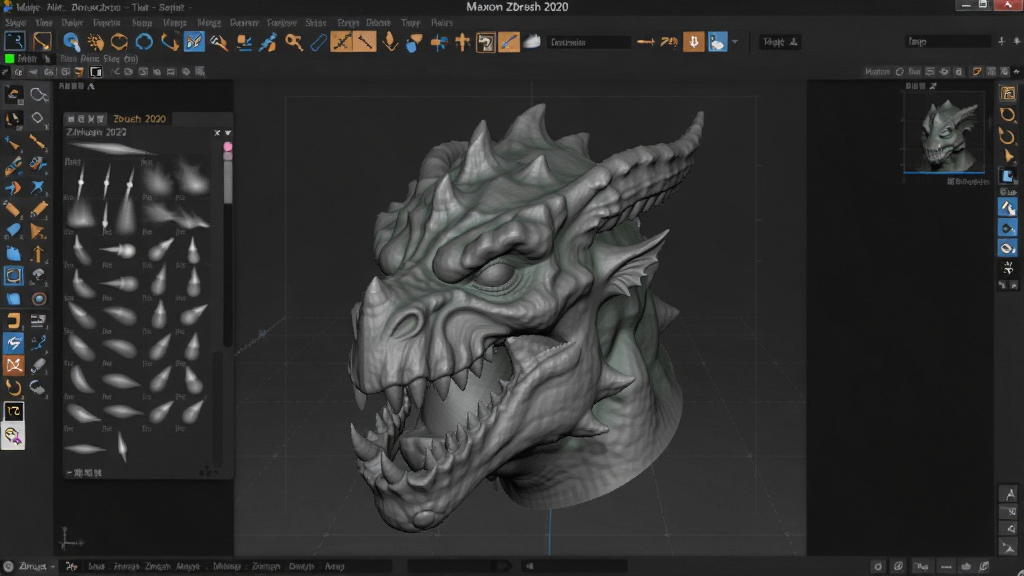This screenshot has width=1024, height=576.
Task: Click the orange arrow pointer icon in right toolbar
Action: [1008, 157]
